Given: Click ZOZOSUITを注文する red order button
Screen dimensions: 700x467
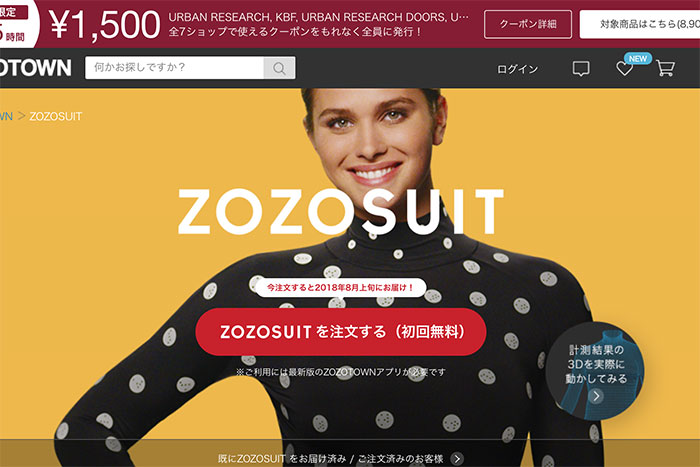Looking at the screenshot, I should 341,332.
